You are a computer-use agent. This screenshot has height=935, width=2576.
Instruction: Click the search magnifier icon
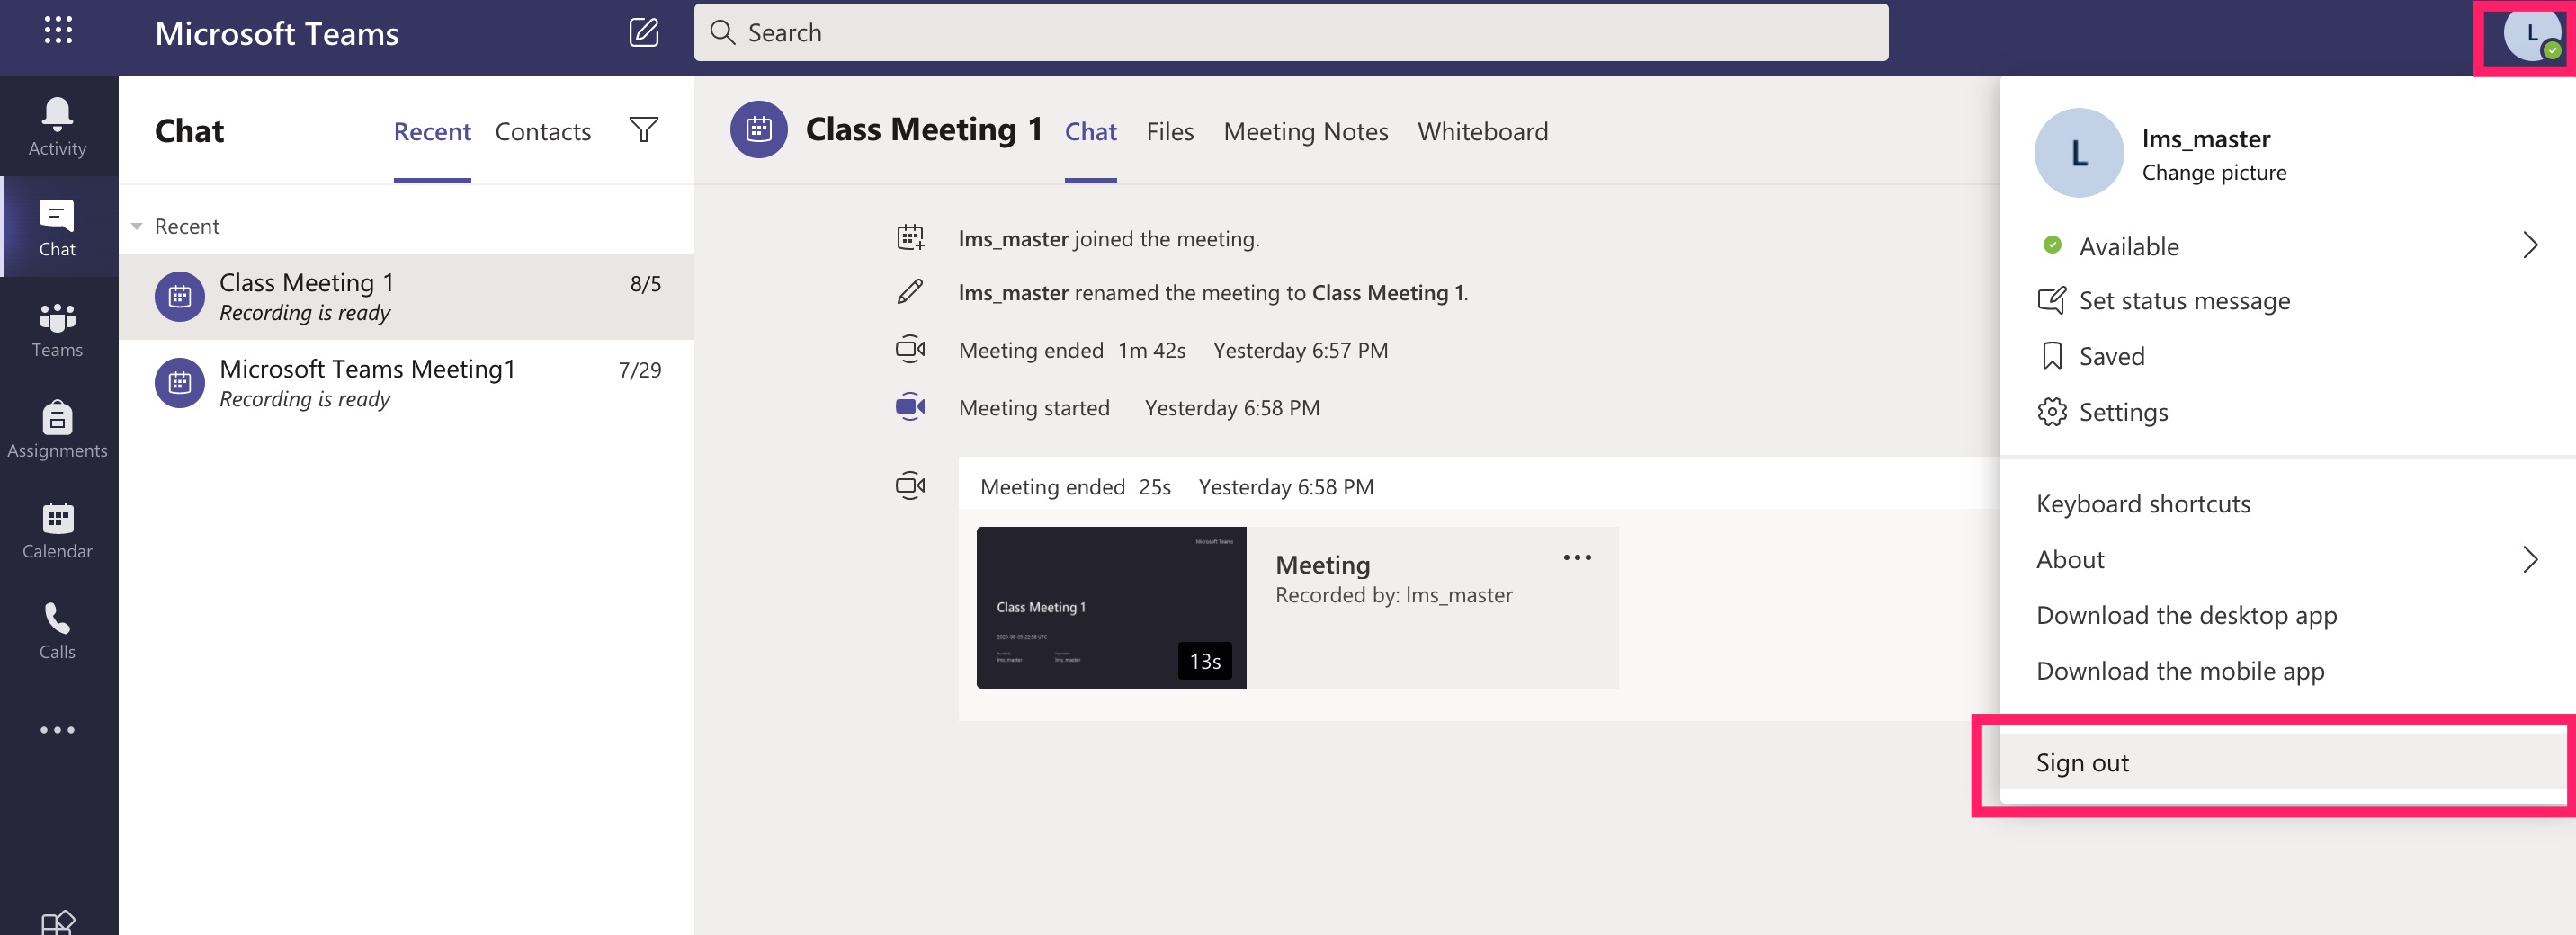point(722,32)
